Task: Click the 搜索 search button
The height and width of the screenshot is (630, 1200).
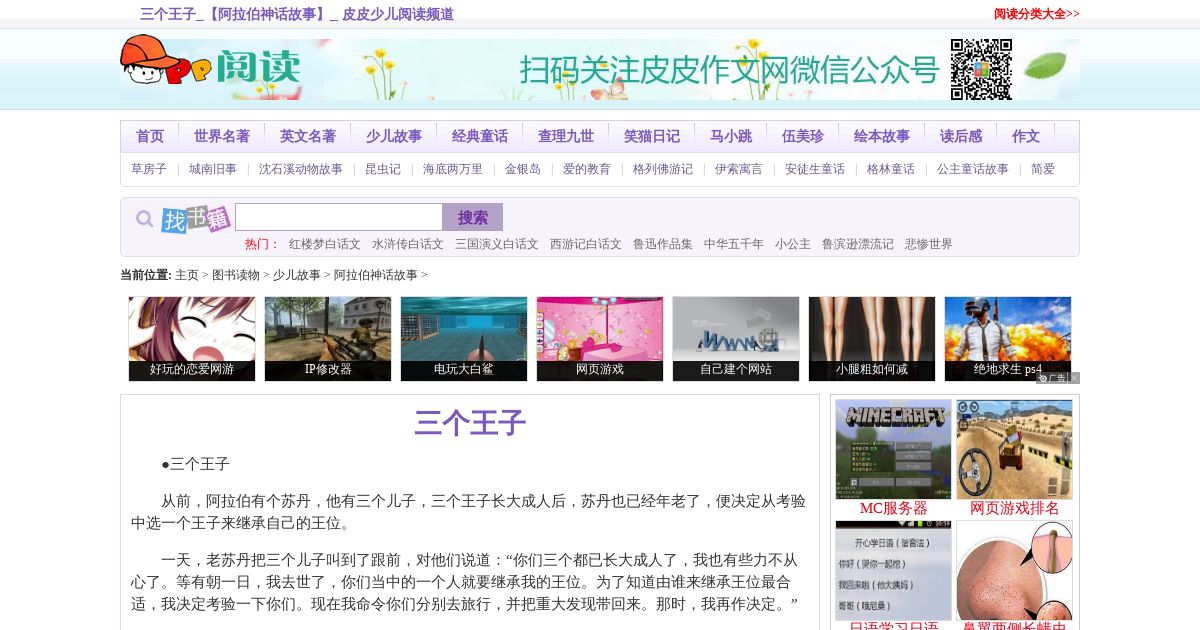Action: 473,217
